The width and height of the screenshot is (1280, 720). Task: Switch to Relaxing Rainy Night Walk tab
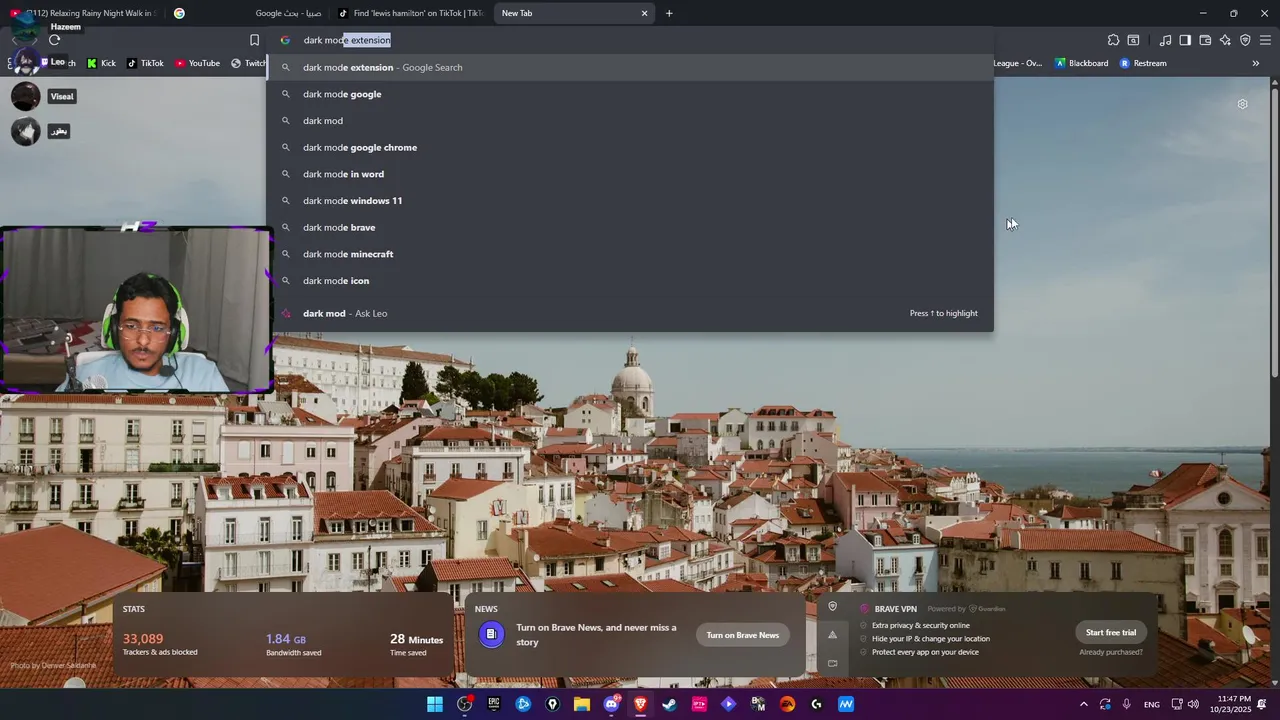point(82,13)
